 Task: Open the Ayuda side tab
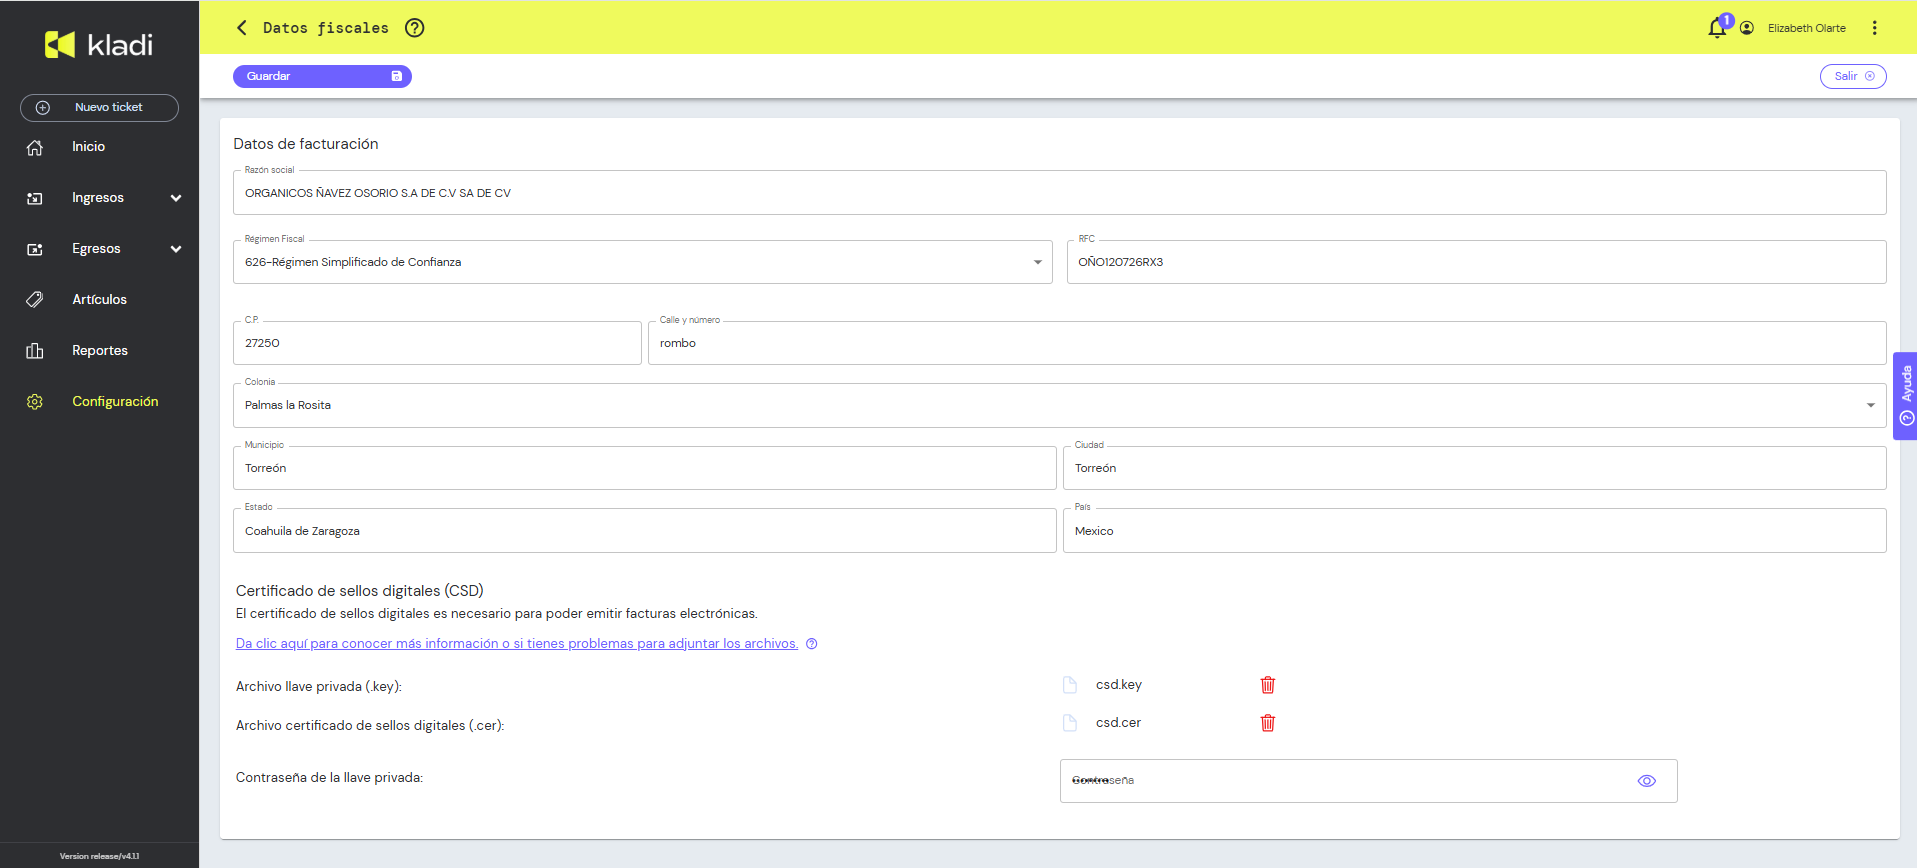(1905, 396)
